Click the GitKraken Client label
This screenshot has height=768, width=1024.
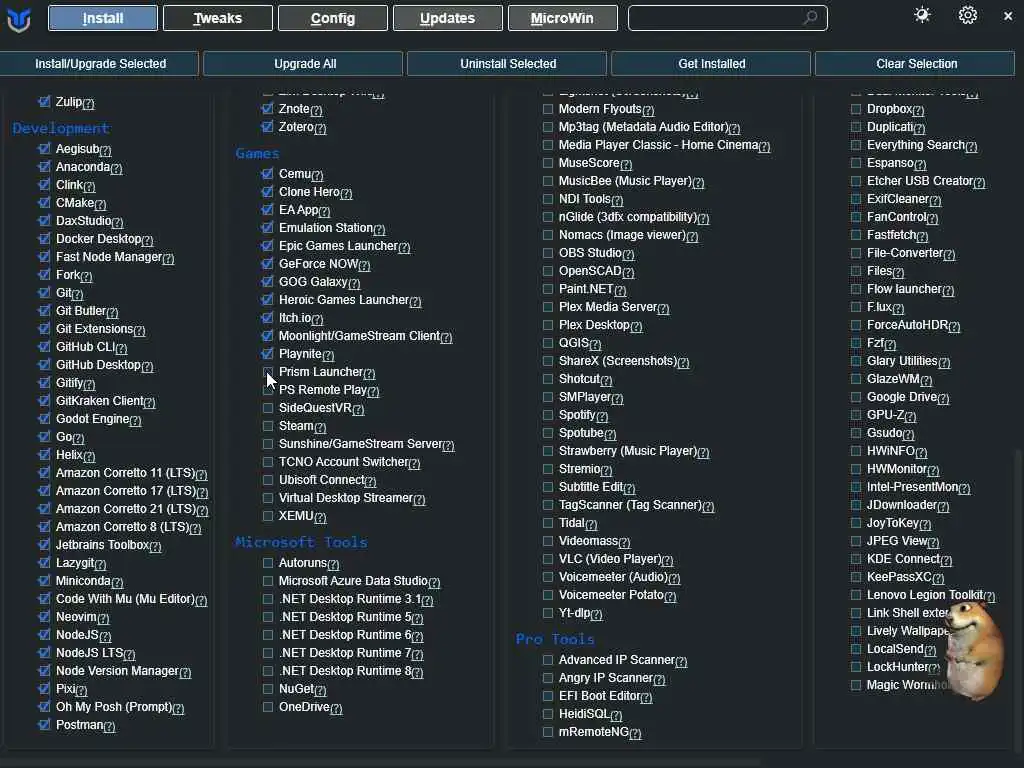pyautogui.click(x=99, y=401)
